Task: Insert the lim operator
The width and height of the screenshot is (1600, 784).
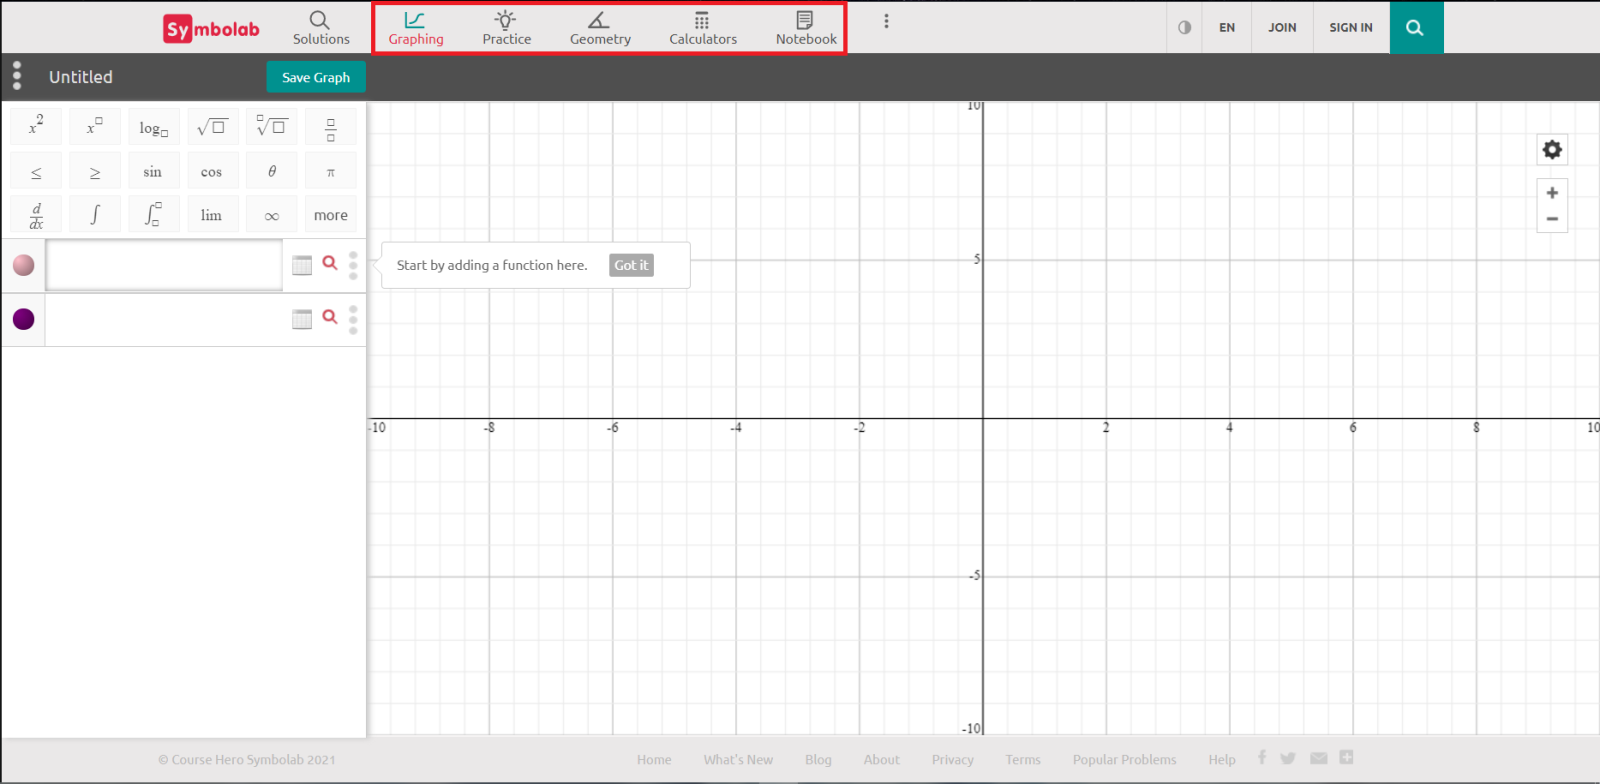Action: click(x=213, y=214)
